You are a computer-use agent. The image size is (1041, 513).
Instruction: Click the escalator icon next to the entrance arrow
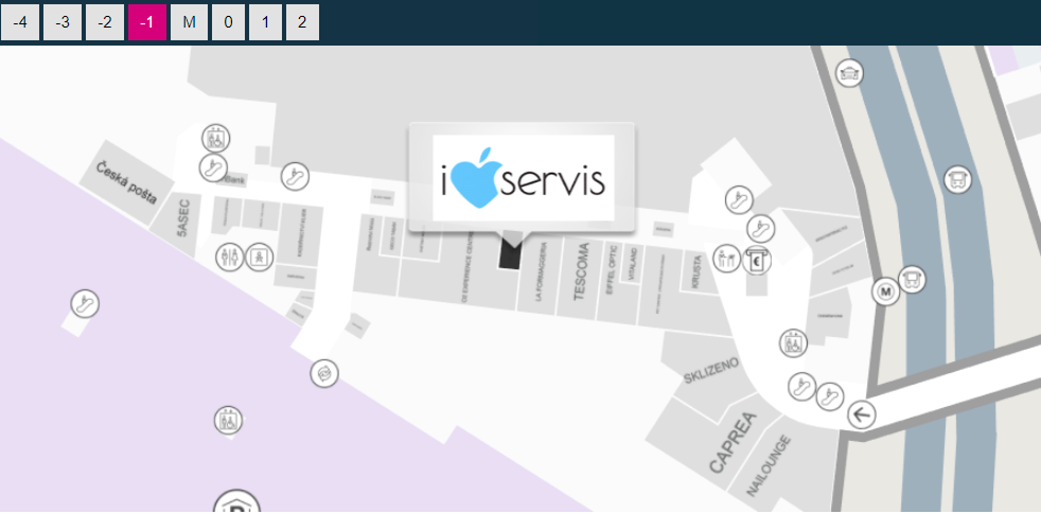(830, 396)
